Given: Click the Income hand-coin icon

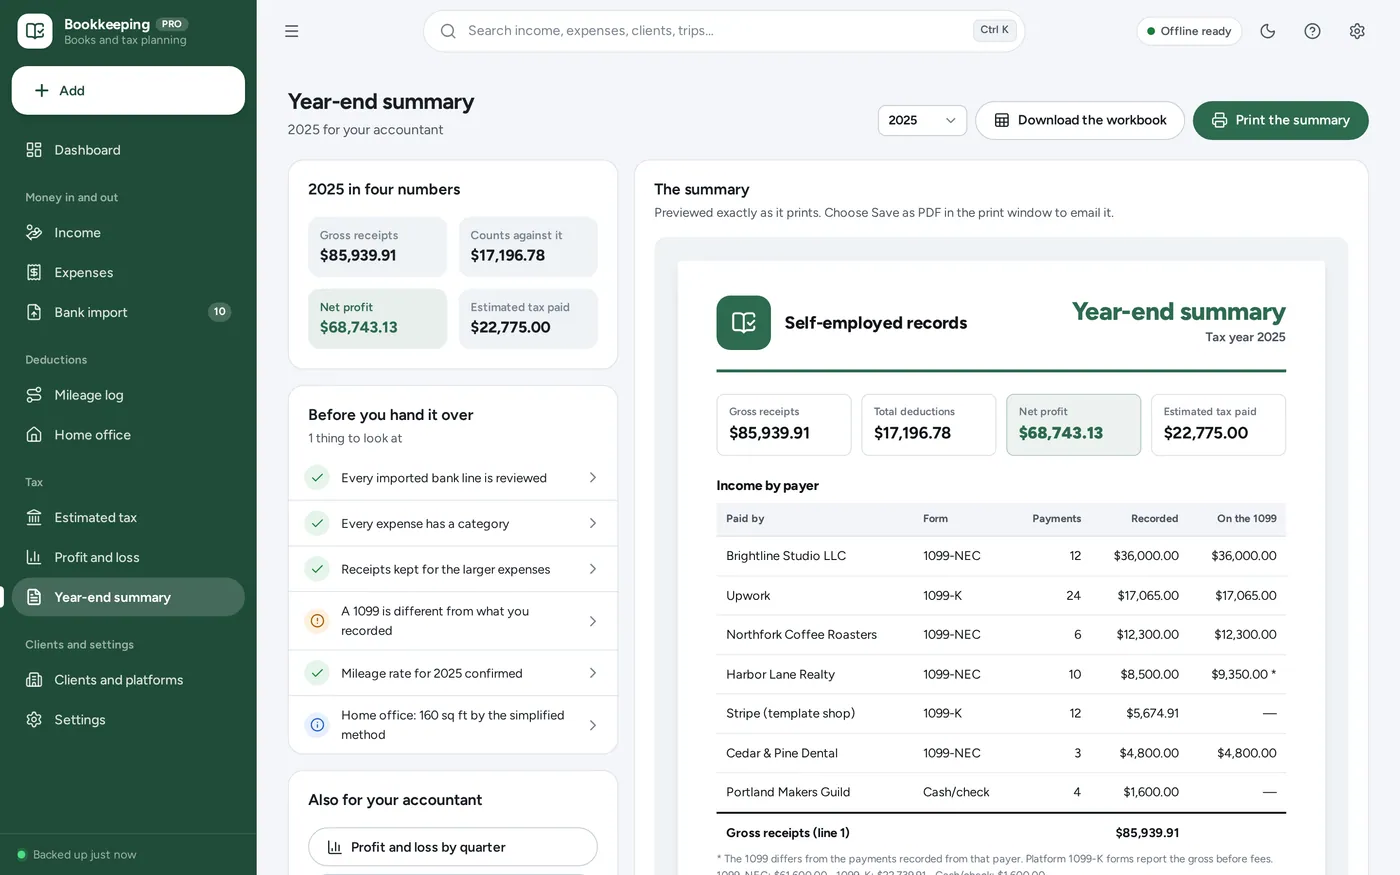Looking at the screenshot, I should coord(34,233).
